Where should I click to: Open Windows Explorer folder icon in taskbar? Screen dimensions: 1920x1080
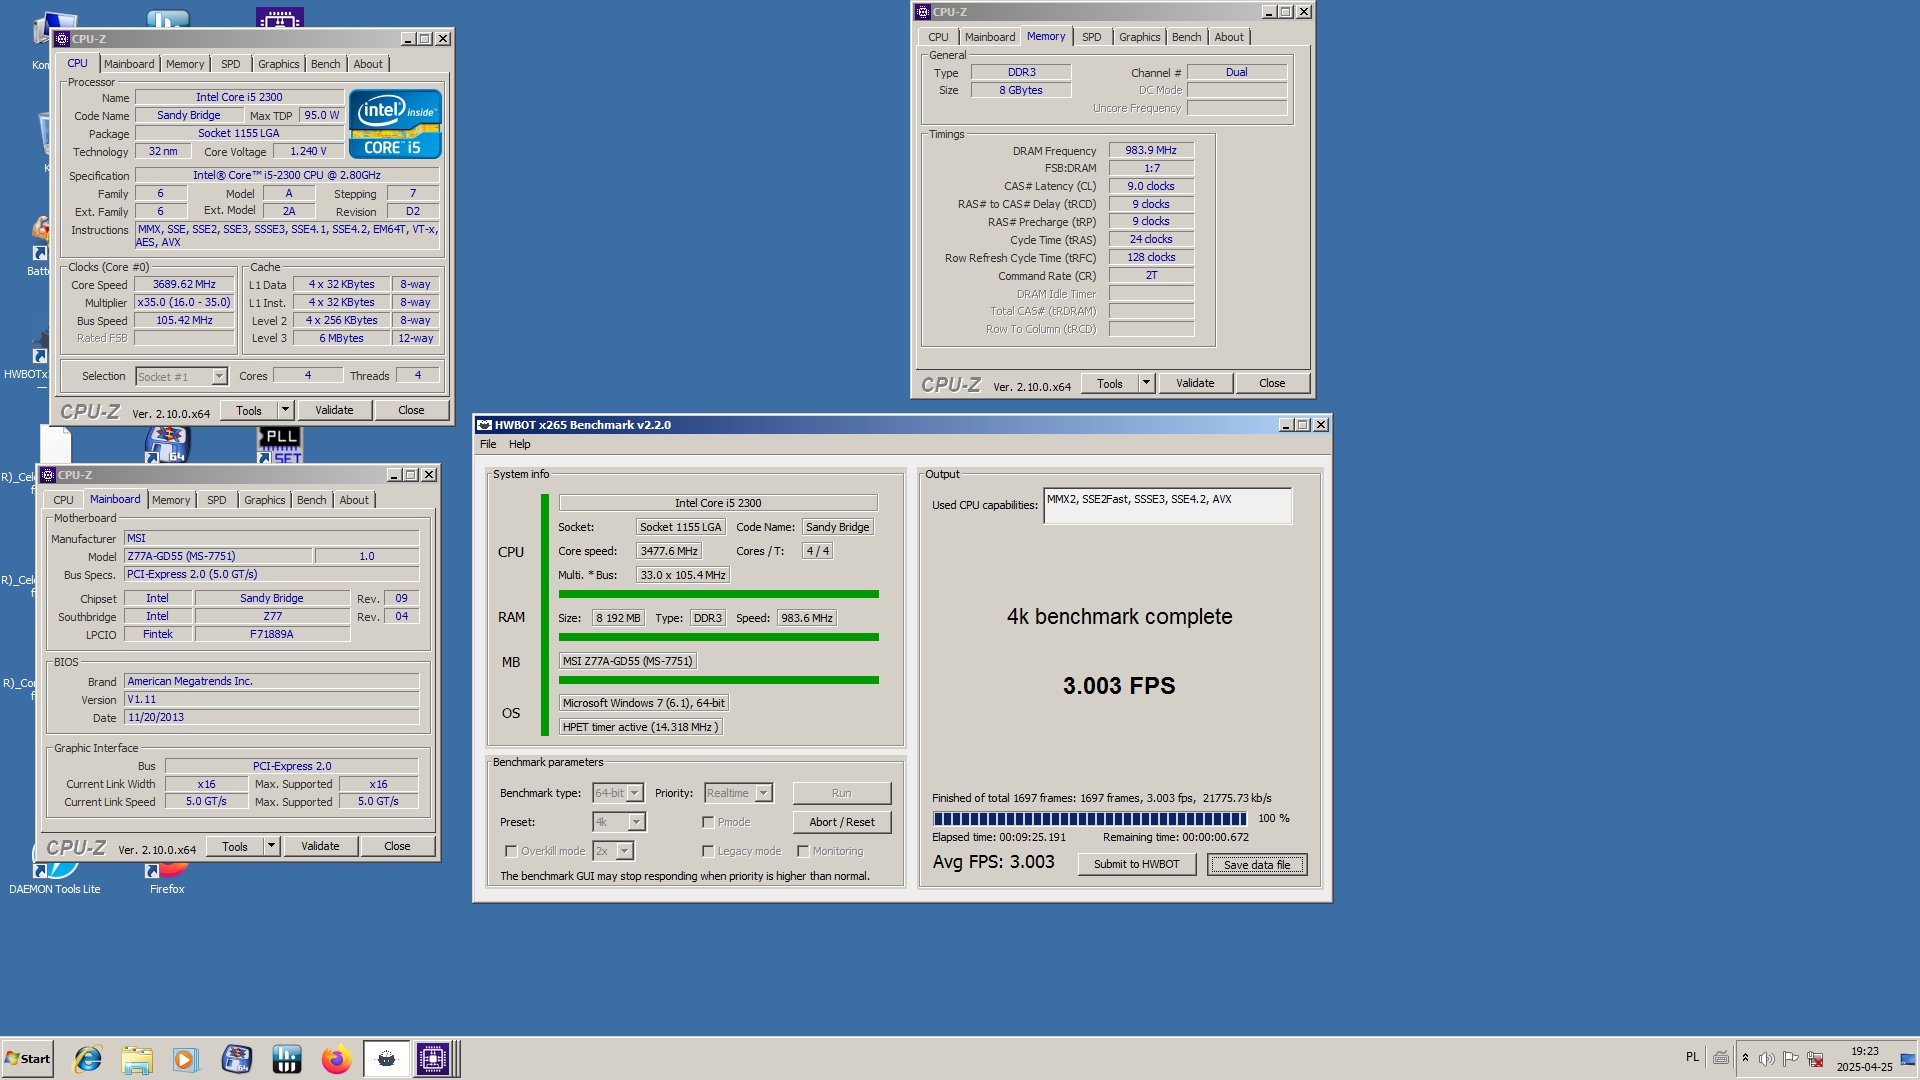(x=137, y=1059)
